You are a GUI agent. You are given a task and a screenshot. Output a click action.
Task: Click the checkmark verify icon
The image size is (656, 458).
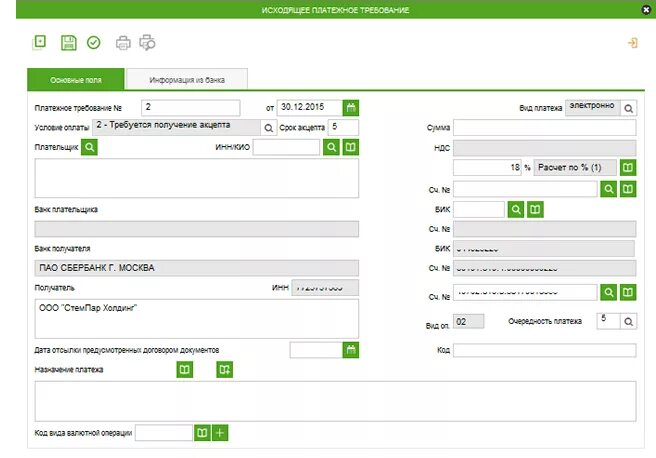tap(94, 43)
